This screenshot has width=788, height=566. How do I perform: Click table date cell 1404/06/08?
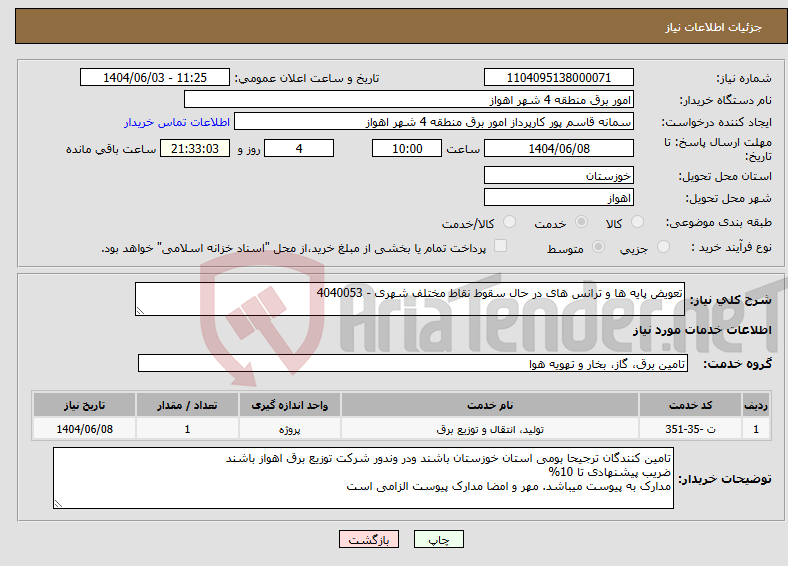84,429
